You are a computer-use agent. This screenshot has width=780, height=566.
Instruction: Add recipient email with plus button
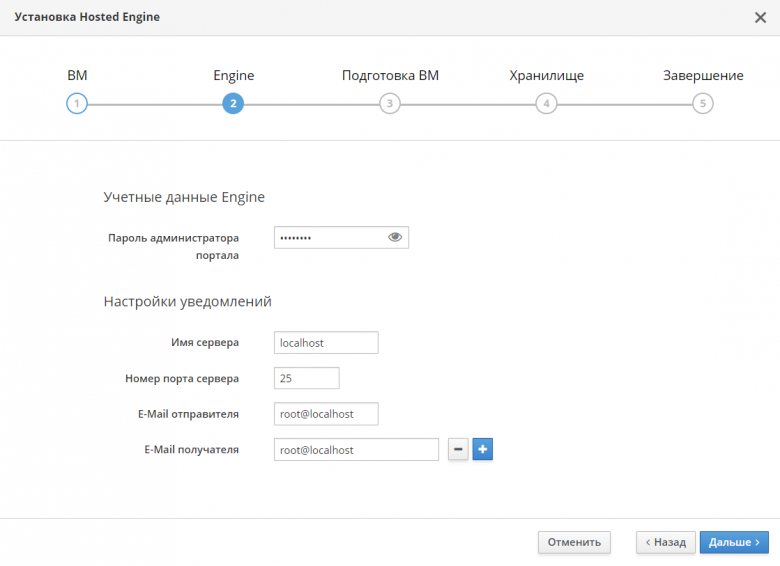coord(483,449)
